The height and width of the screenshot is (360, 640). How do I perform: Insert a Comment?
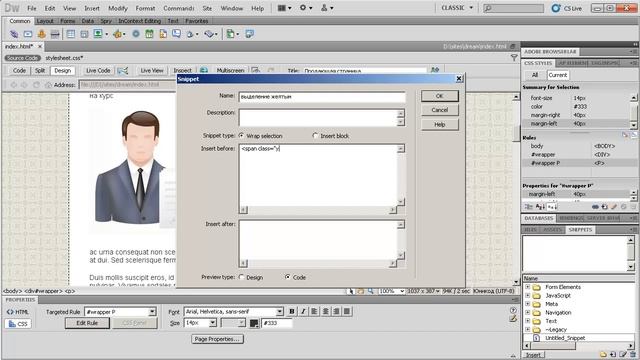tap(176, 34)
